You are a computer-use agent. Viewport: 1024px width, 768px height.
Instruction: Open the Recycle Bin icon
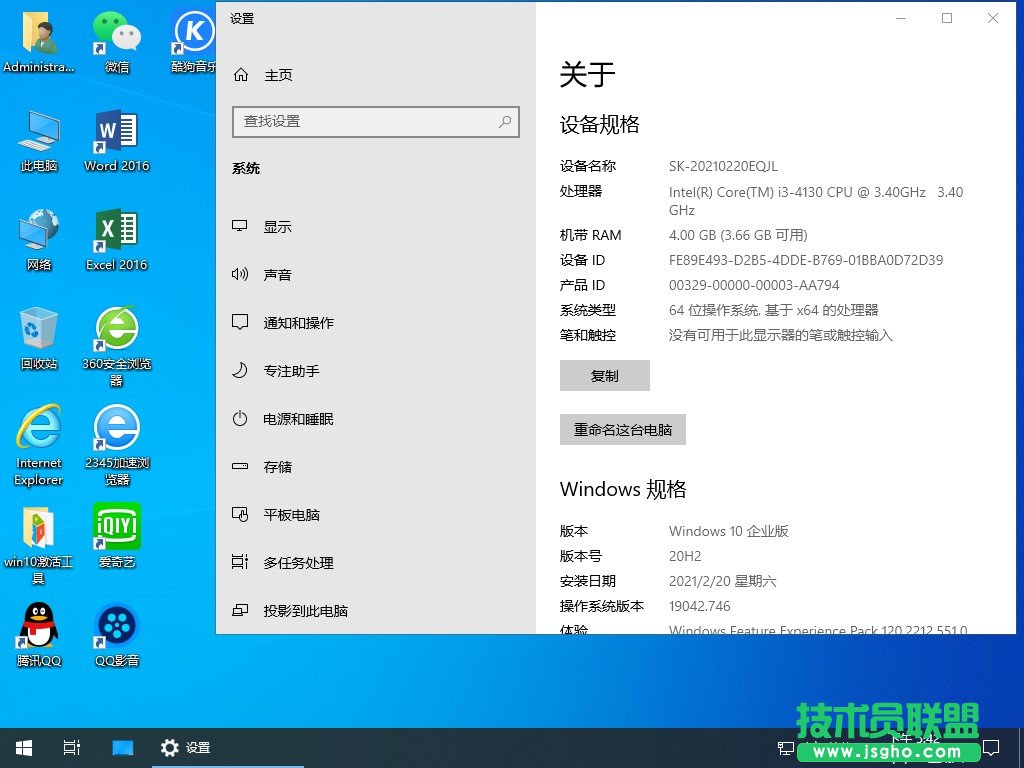(x=39, y=330)
